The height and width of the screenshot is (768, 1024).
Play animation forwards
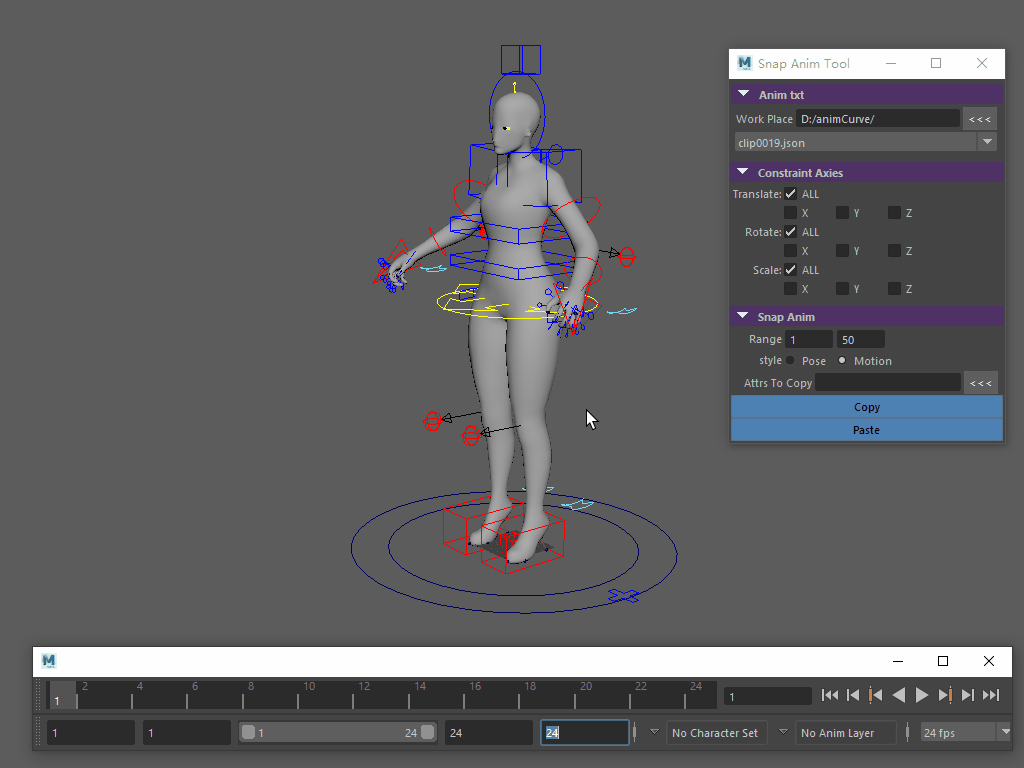[x=922, y=695]
